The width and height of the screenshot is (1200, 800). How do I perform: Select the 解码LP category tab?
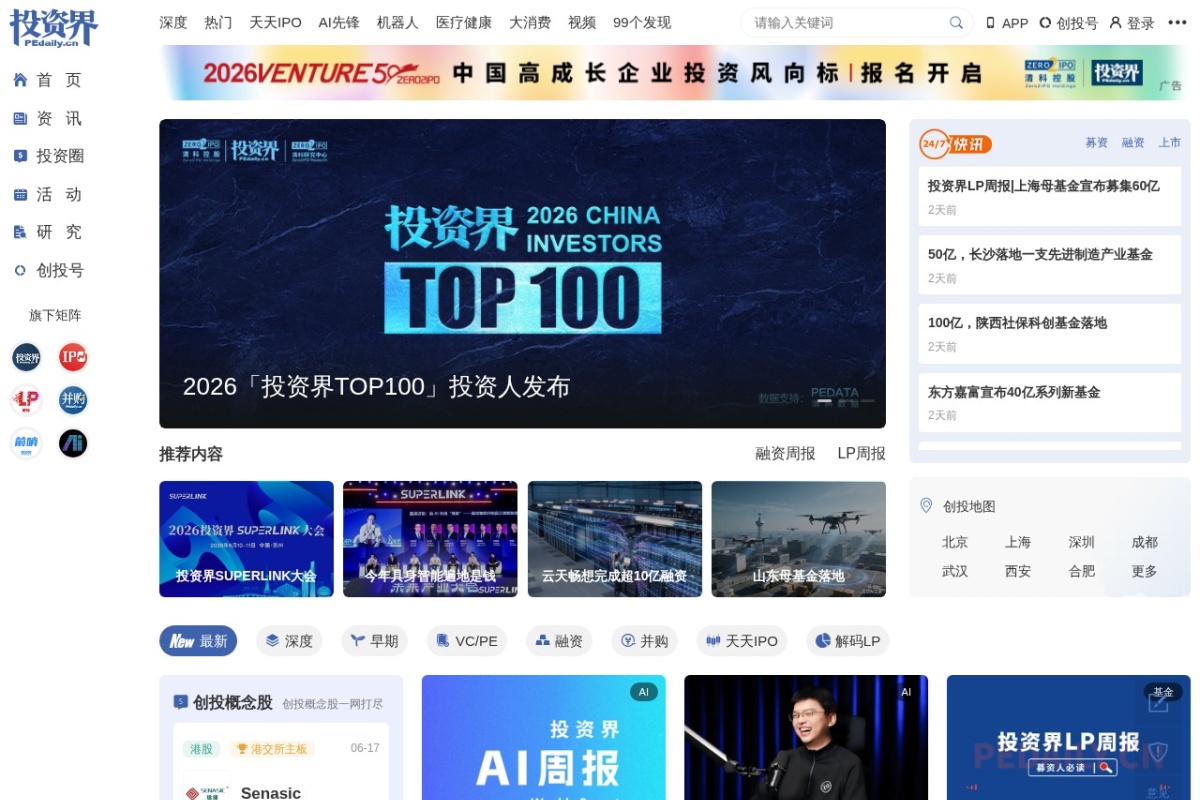point(847,641)
